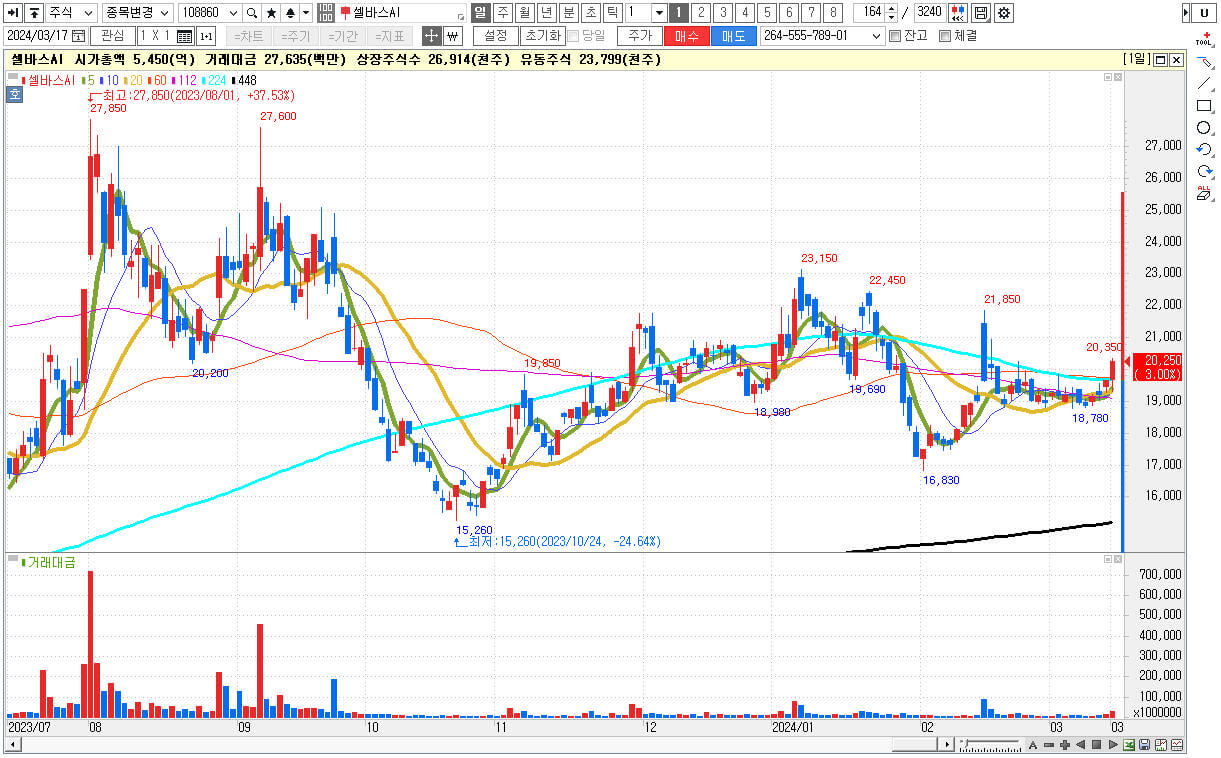Click the bottom playback stop square

(1097, 745)
